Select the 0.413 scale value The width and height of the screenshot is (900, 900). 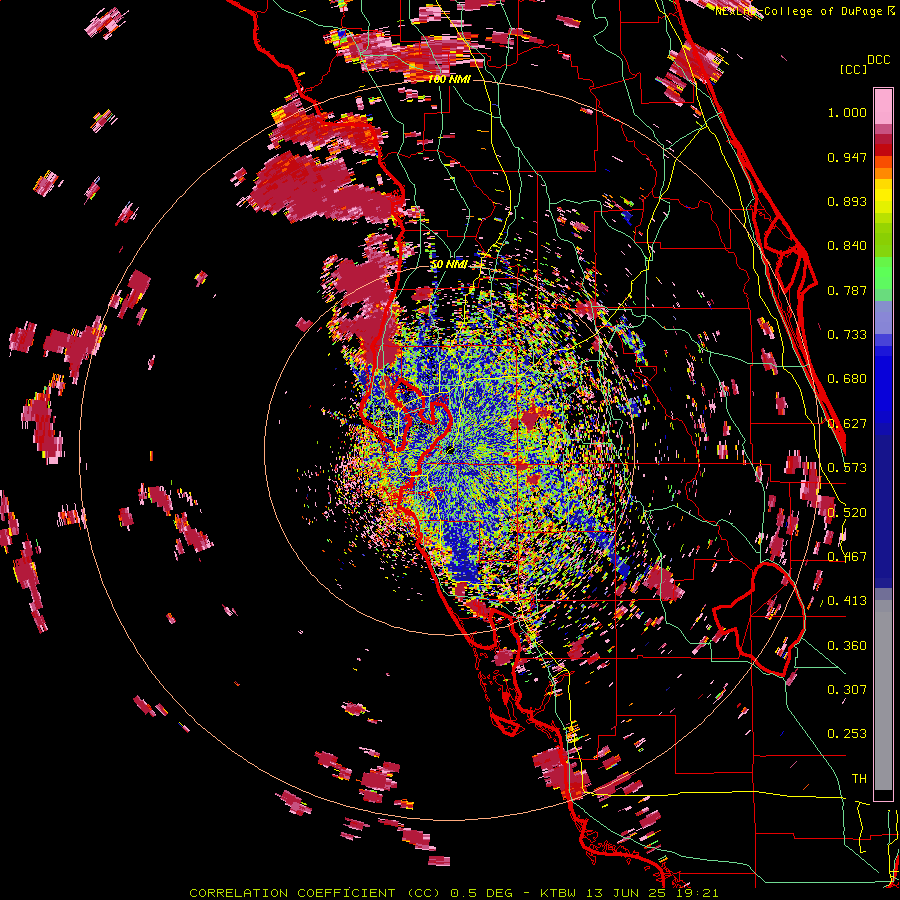pos(847,601)
